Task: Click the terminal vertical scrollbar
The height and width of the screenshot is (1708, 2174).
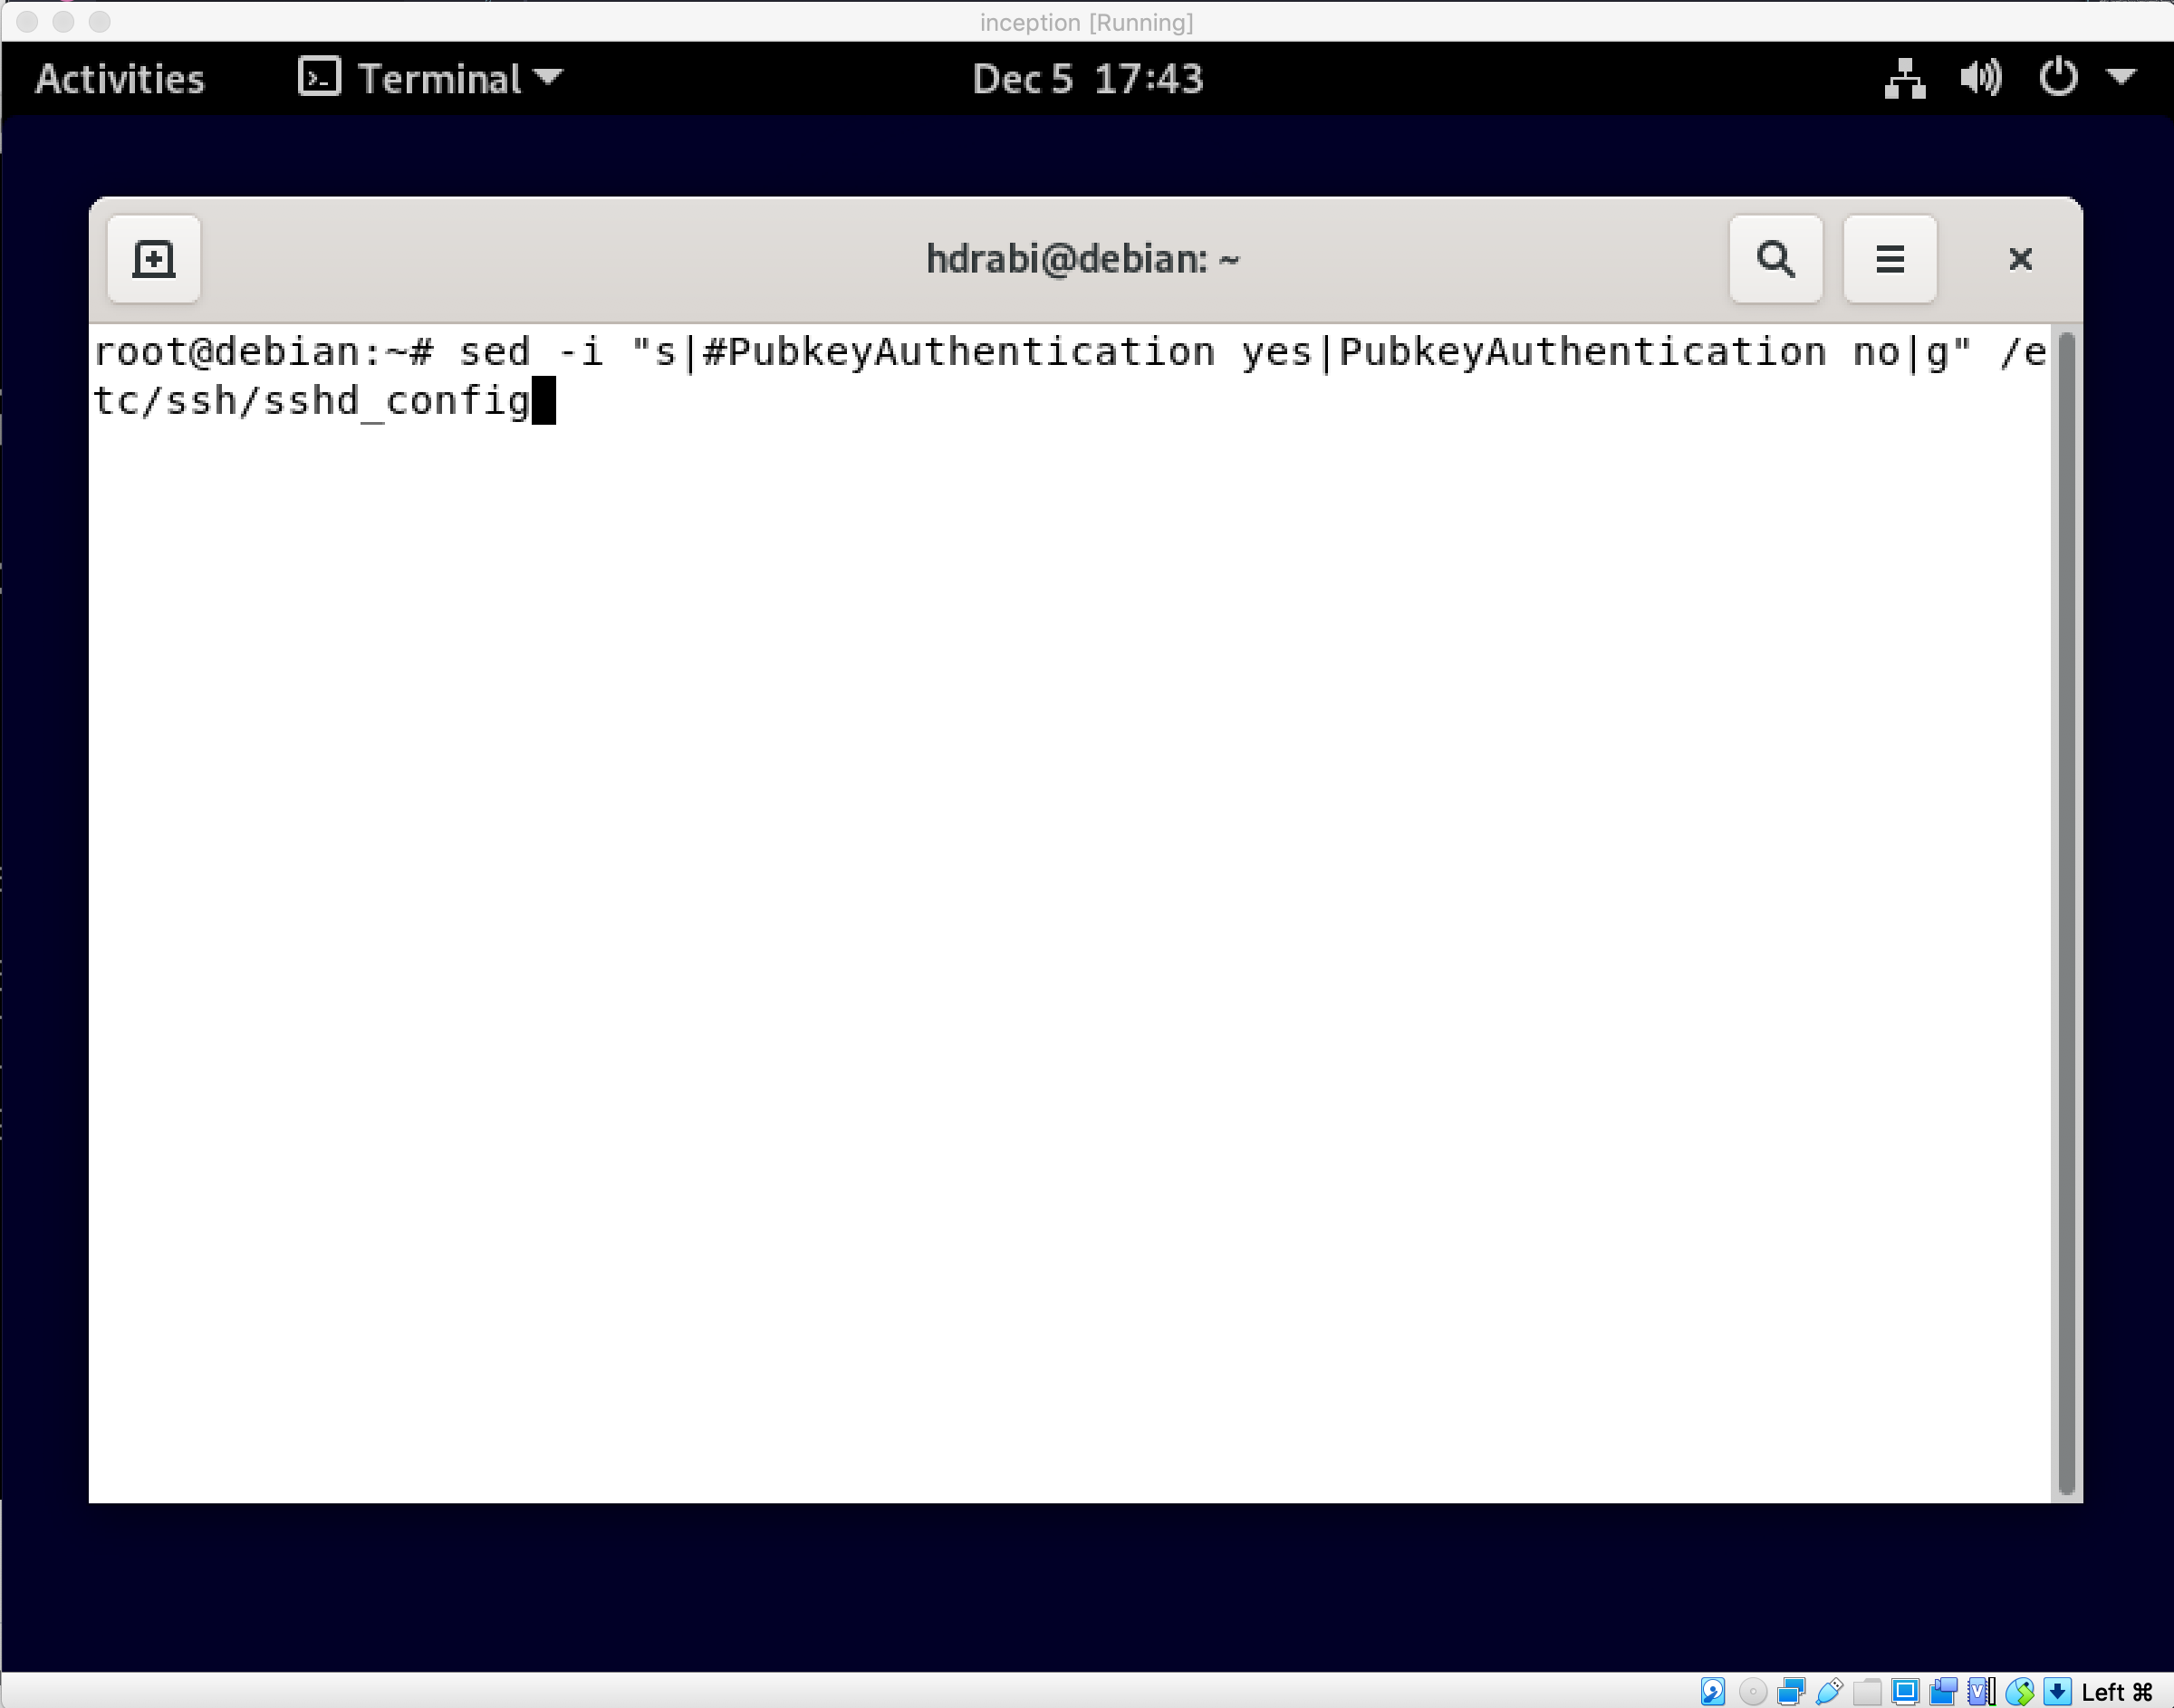Action: [x=2066, y=910]
